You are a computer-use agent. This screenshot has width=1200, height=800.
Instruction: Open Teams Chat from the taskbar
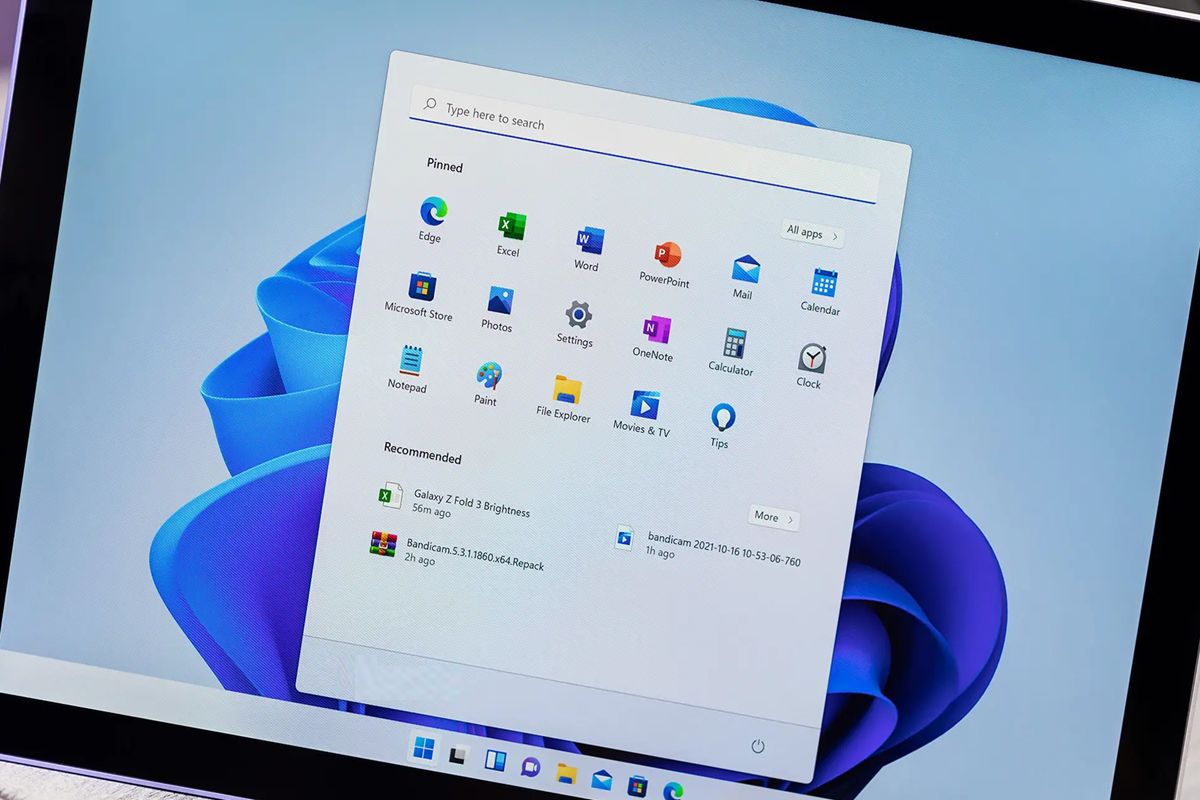[x=530, y=767]
